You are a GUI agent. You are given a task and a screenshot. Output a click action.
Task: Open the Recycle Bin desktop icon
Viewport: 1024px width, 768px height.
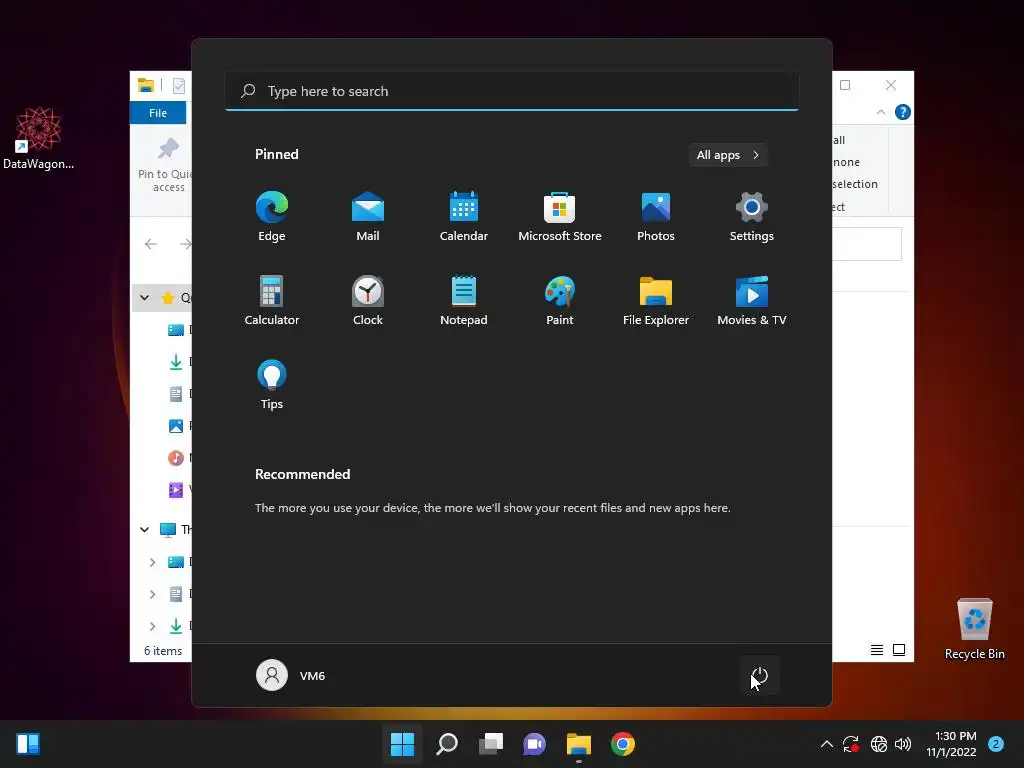point(974,628)
